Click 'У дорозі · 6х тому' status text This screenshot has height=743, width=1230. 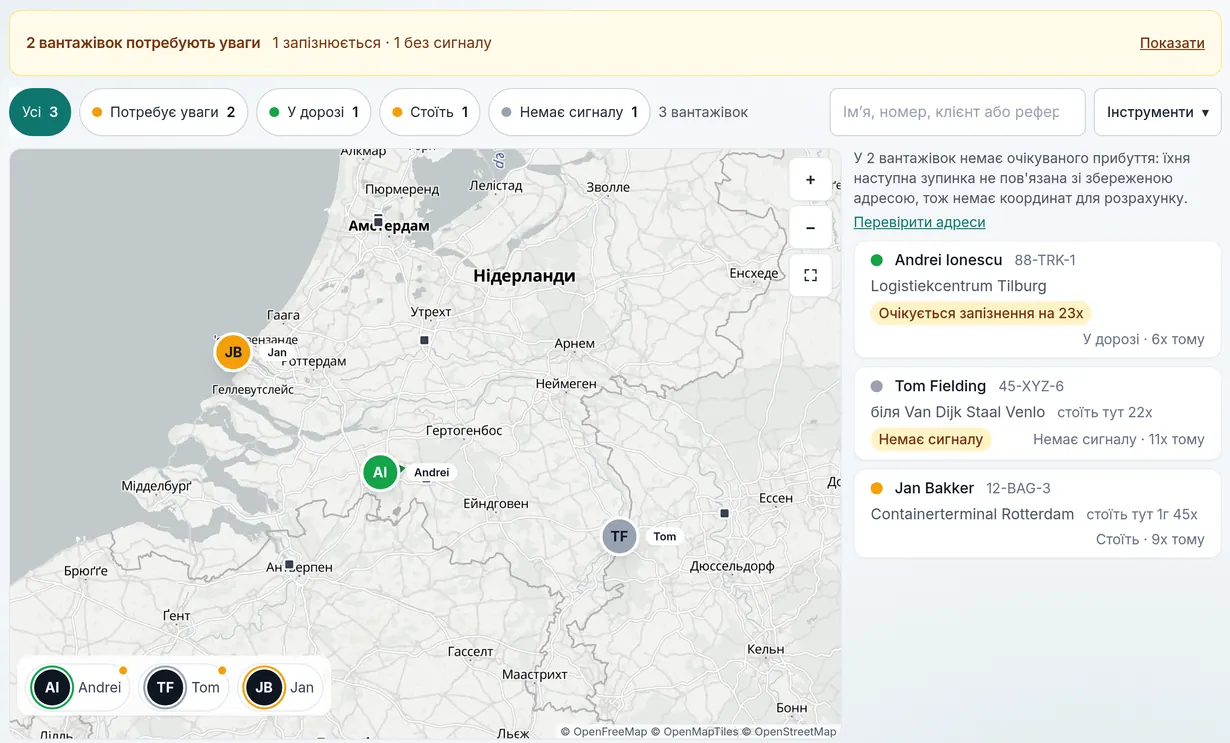(x=1143, y=339)
